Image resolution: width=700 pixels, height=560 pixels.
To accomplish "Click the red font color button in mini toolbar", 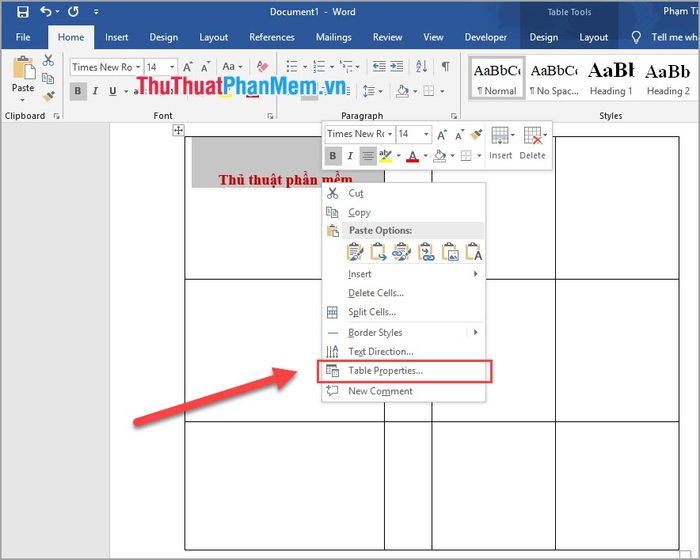I will click(413, 156).
